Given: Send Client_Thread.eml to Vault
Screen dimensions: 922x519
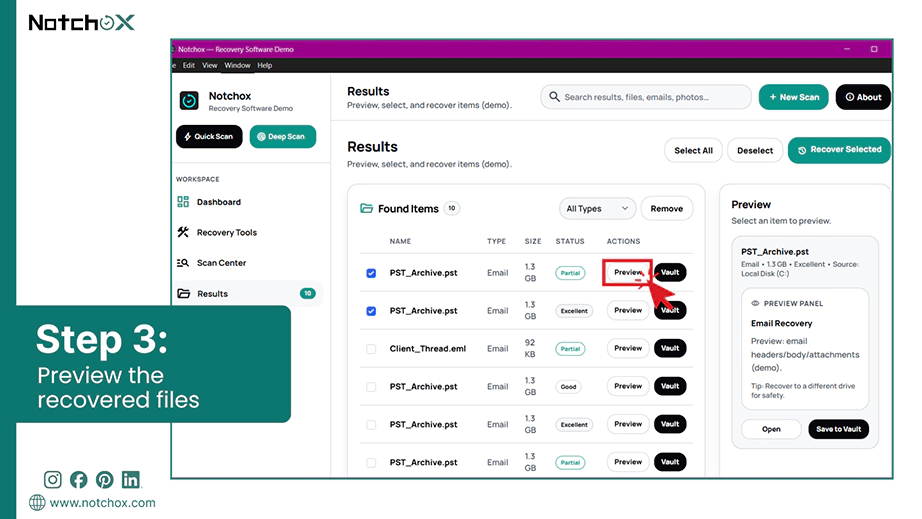Looking at the screenshot, I should [670, 348].
